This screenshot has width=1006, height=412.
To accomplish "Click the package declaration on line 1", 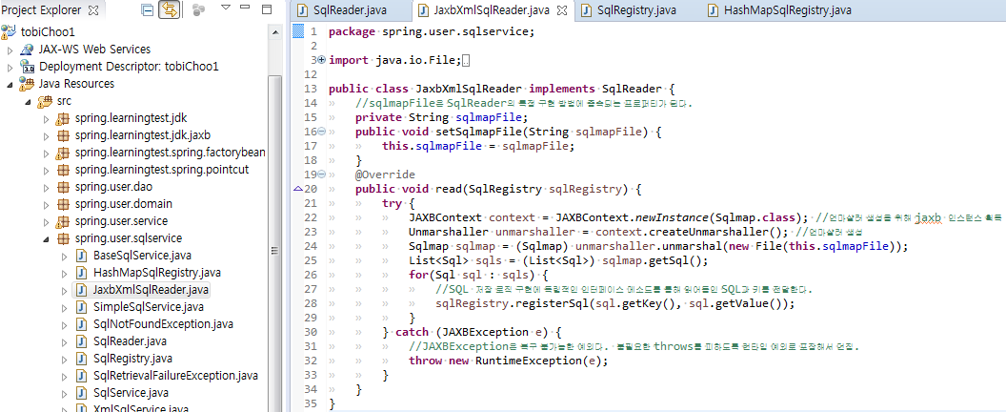I will [x=431, y=31].
